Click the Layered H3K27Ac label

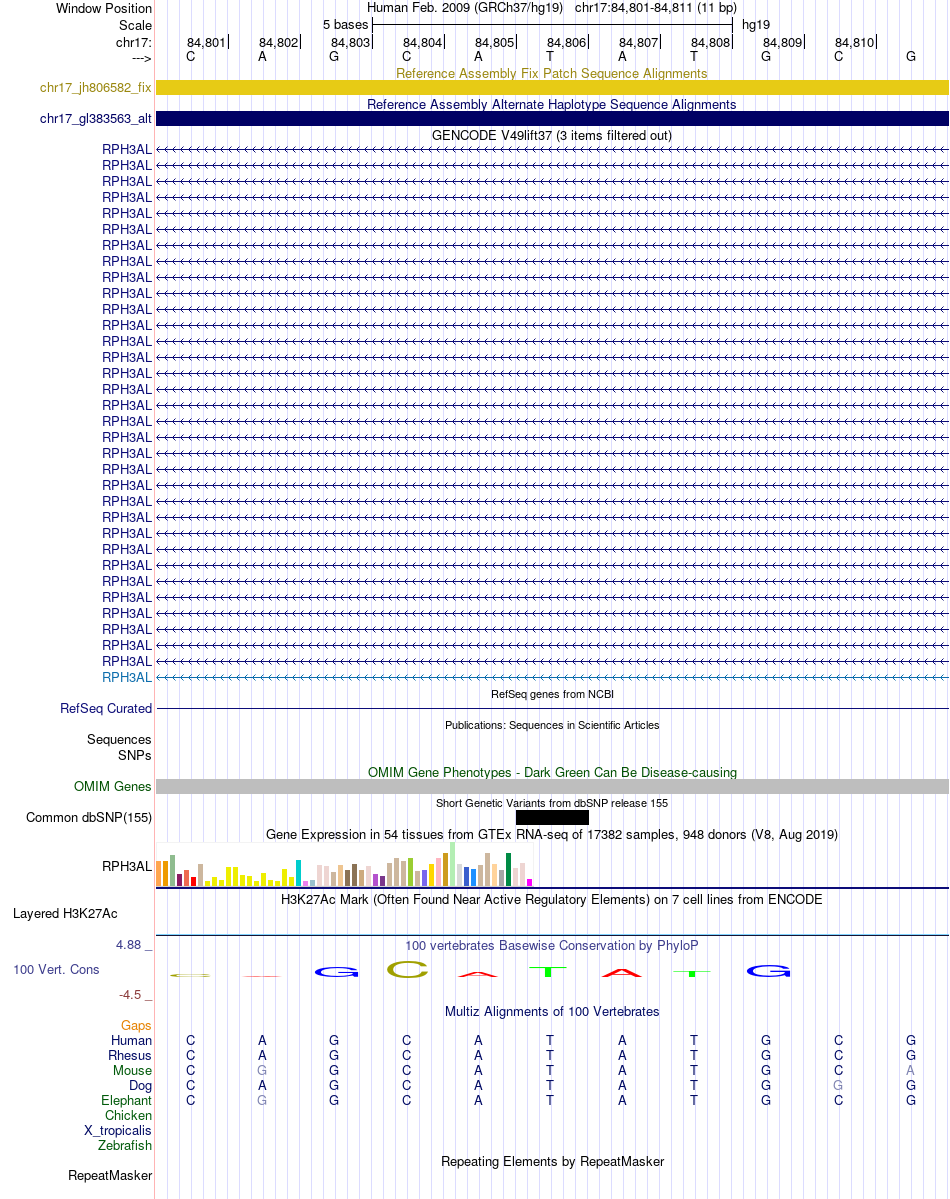[65, 914]
